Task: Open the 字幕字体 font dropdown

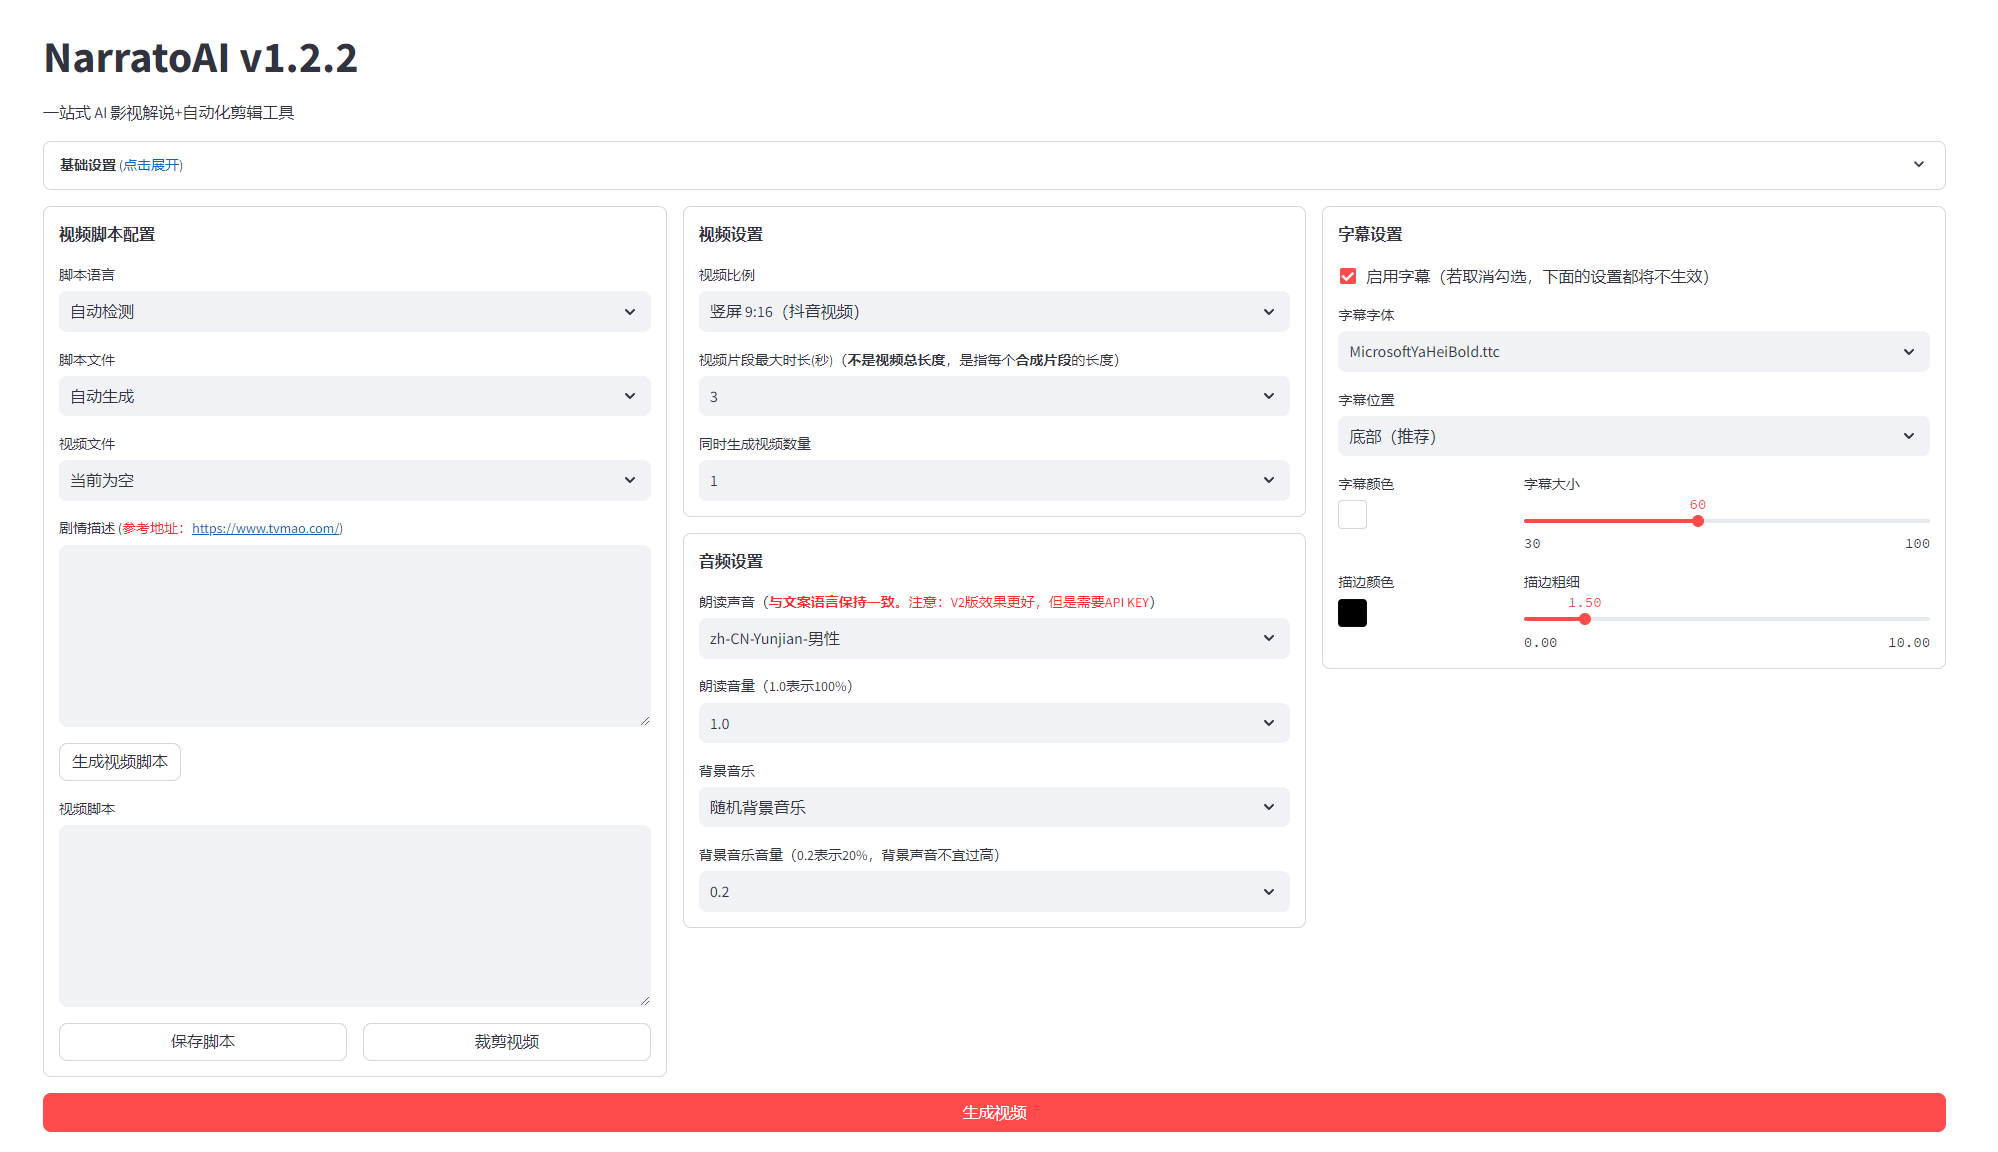Action: tap(1633, 352)
